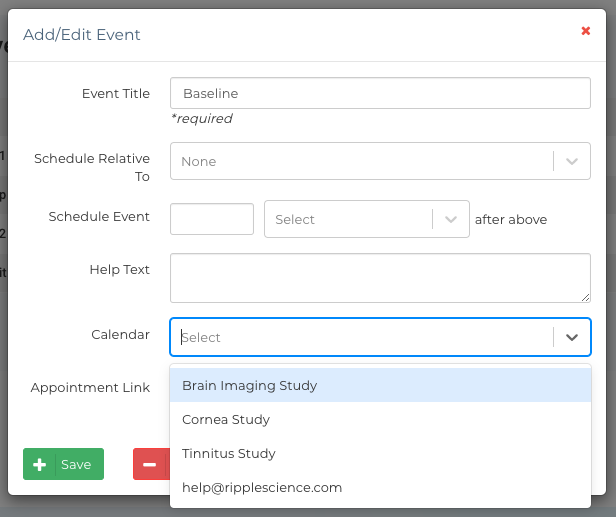Collapse the Calendar dropdown chevron

click(x=572, y=337)
